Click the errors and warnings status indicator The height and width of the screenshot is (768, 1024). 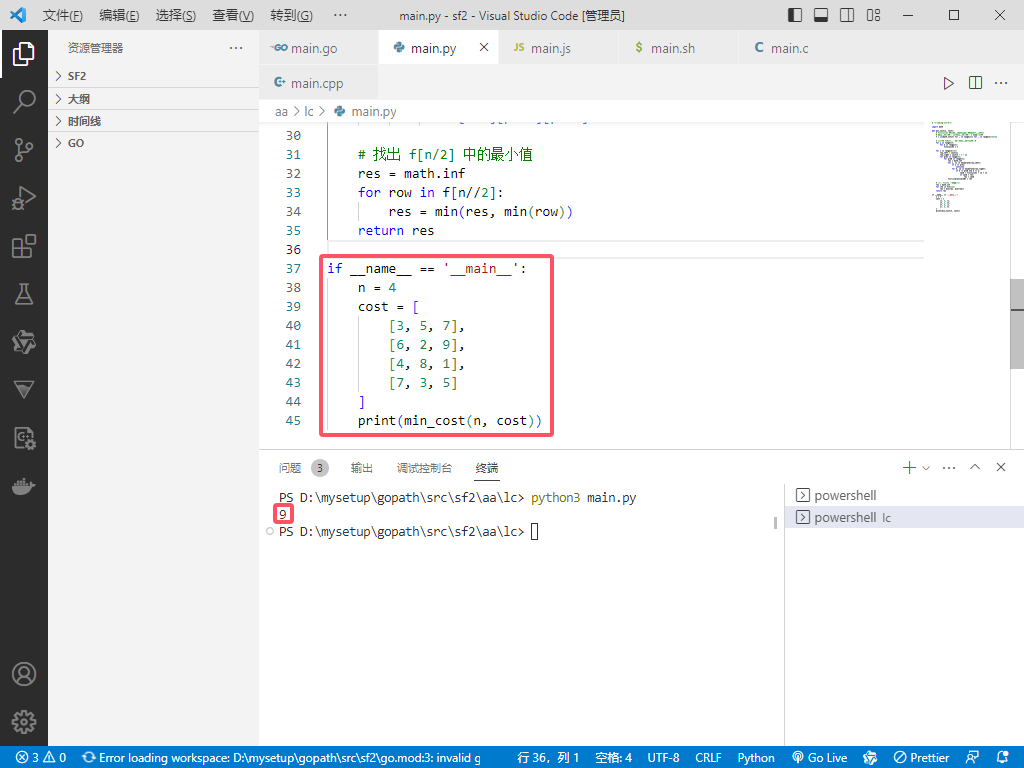(x=41, y=758)
